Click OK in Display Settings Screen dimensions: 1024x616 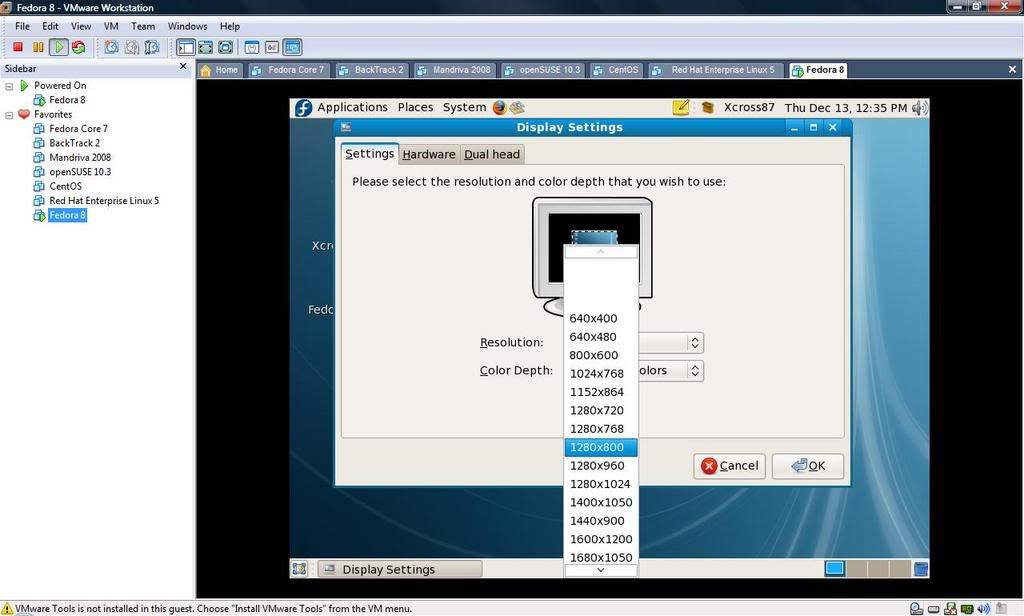tap(808, 466)
